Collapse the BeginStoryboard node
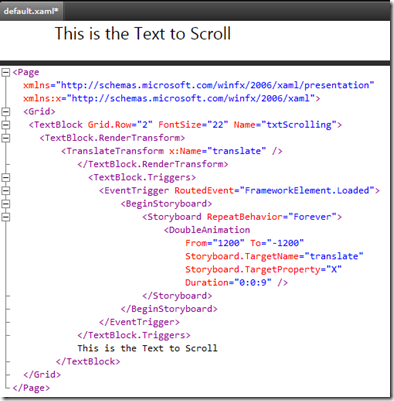 (6, 204)
